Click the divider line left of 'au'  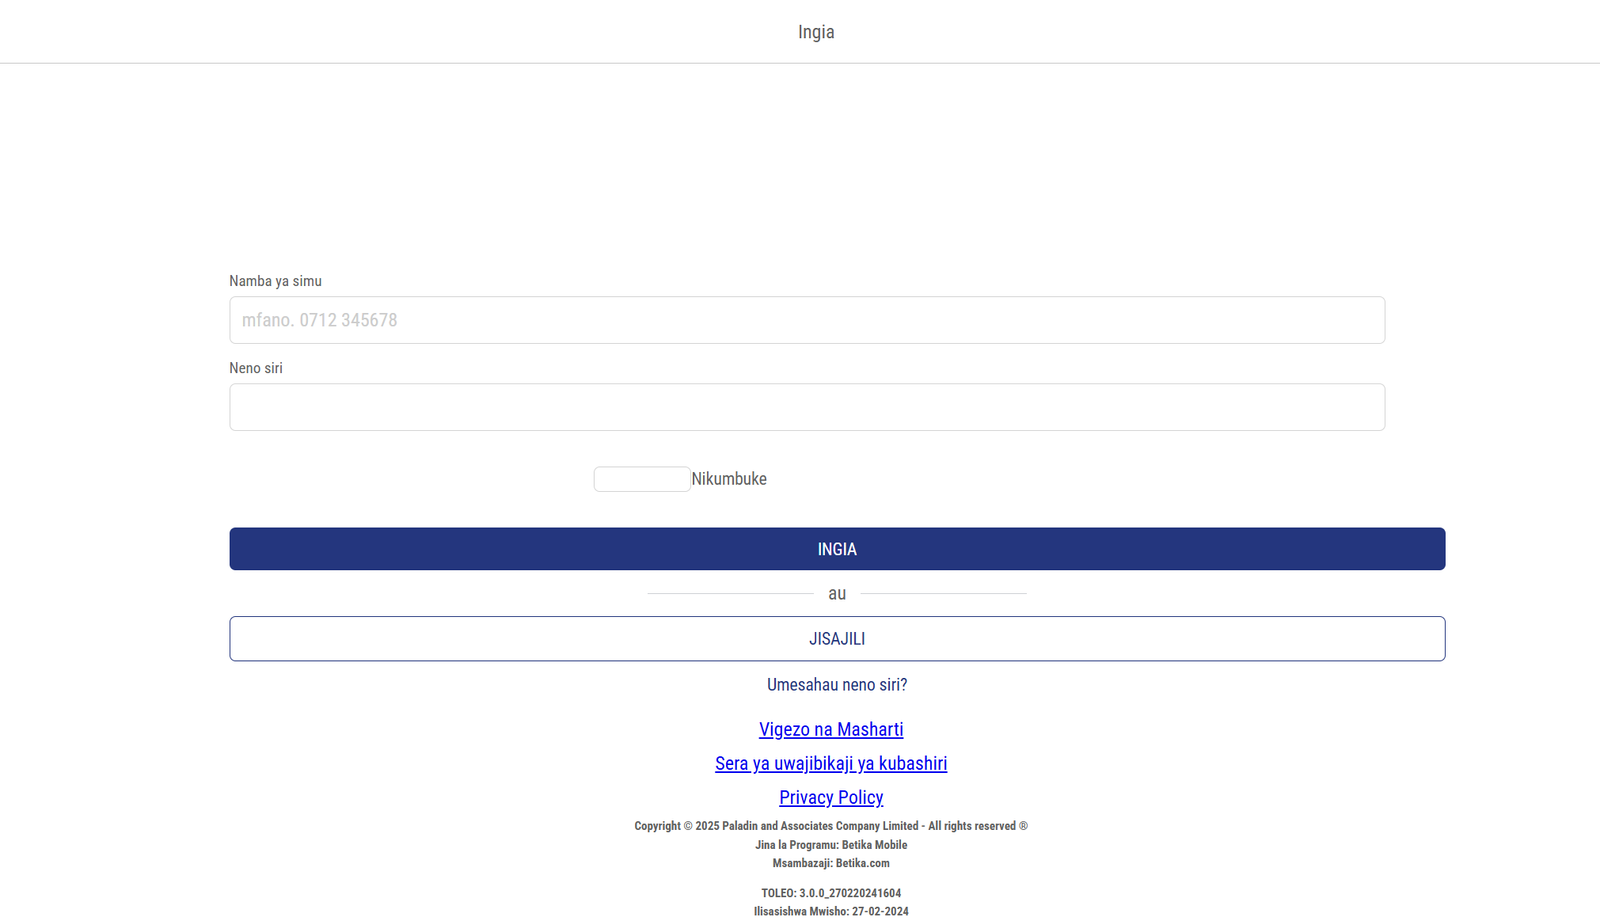click(x=730, y=594)
